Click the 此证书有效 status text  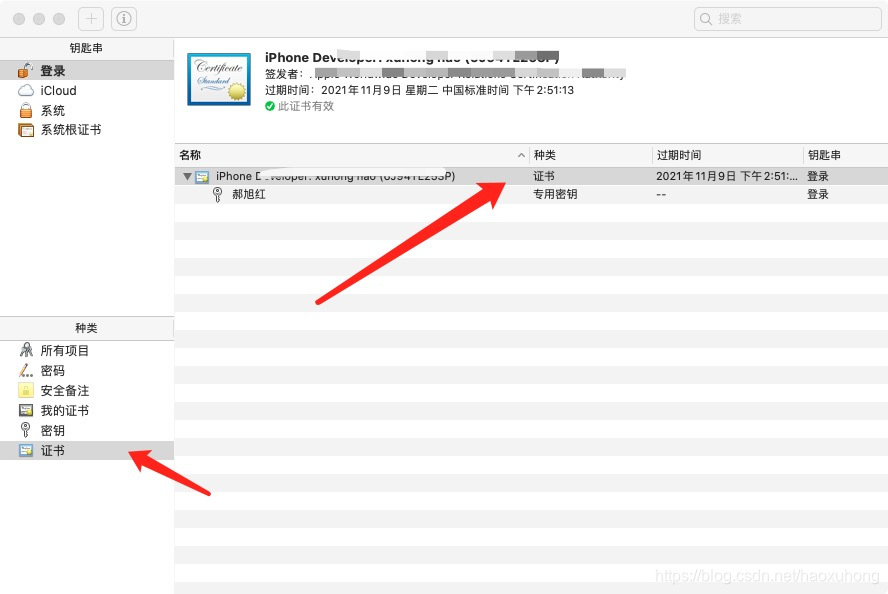306,106
